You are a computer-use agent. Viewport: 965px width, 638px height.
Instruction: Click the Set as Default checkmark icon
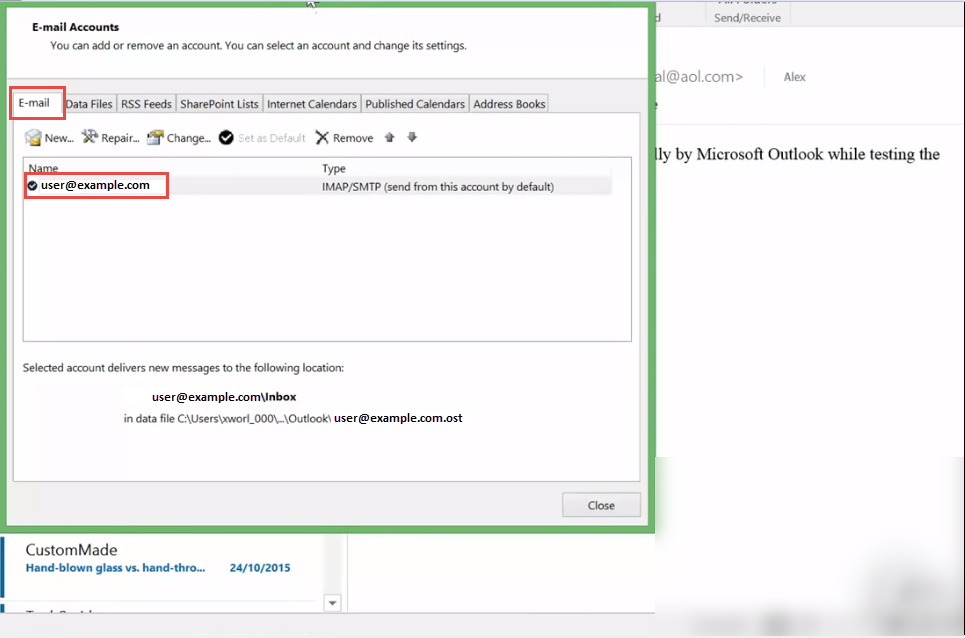coord(225,137)
